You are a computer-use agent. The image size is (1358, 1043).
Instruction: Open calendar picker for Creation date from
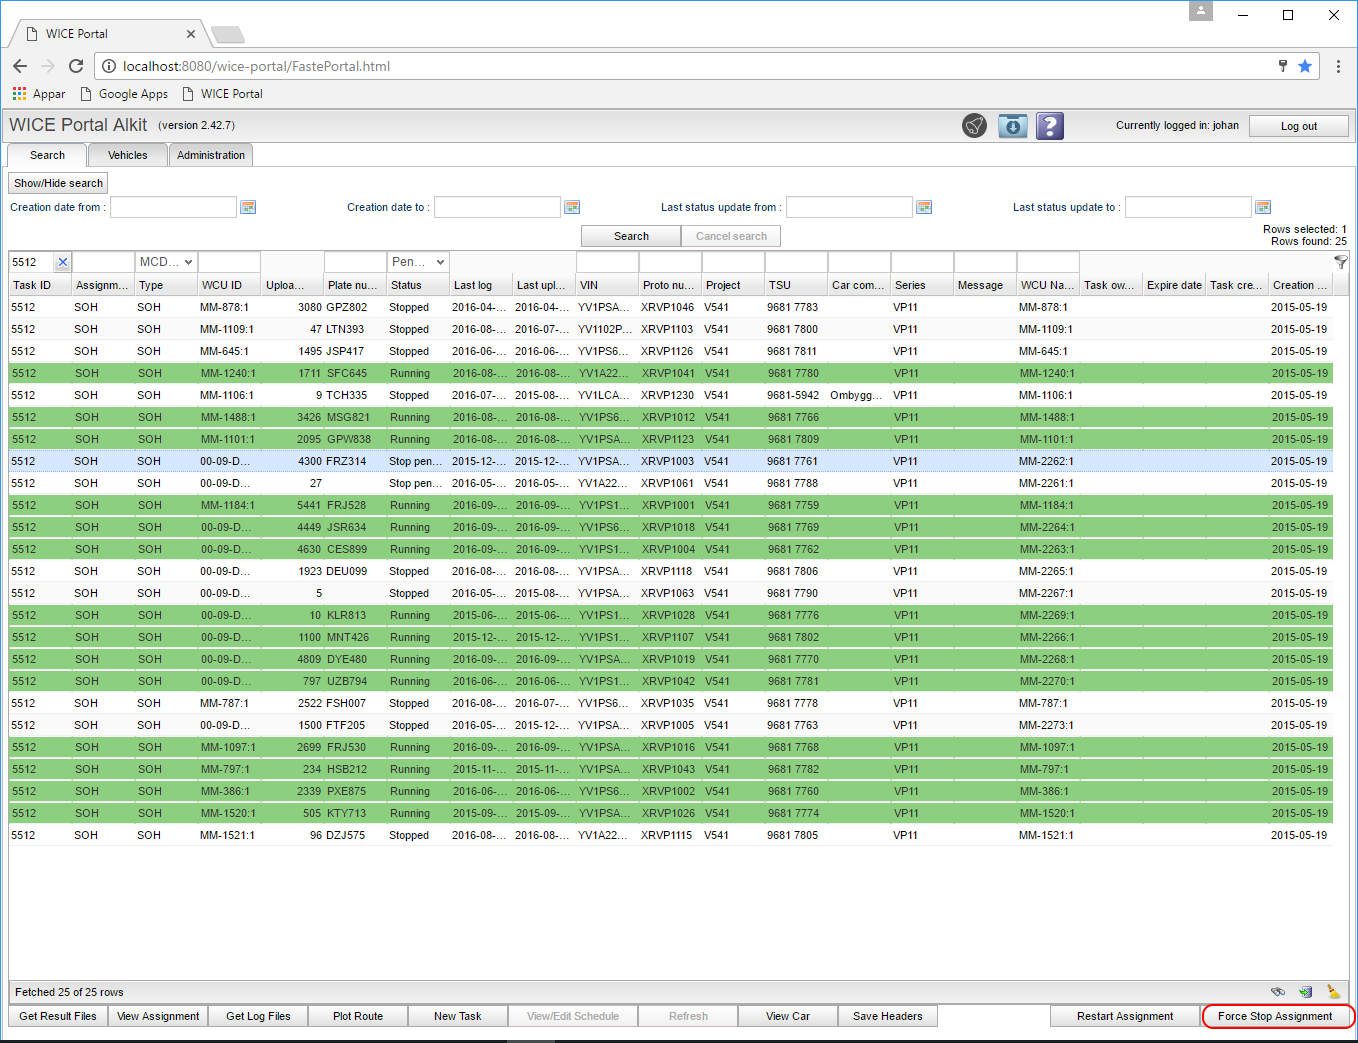pyautogui.click(x=248, y=207)
